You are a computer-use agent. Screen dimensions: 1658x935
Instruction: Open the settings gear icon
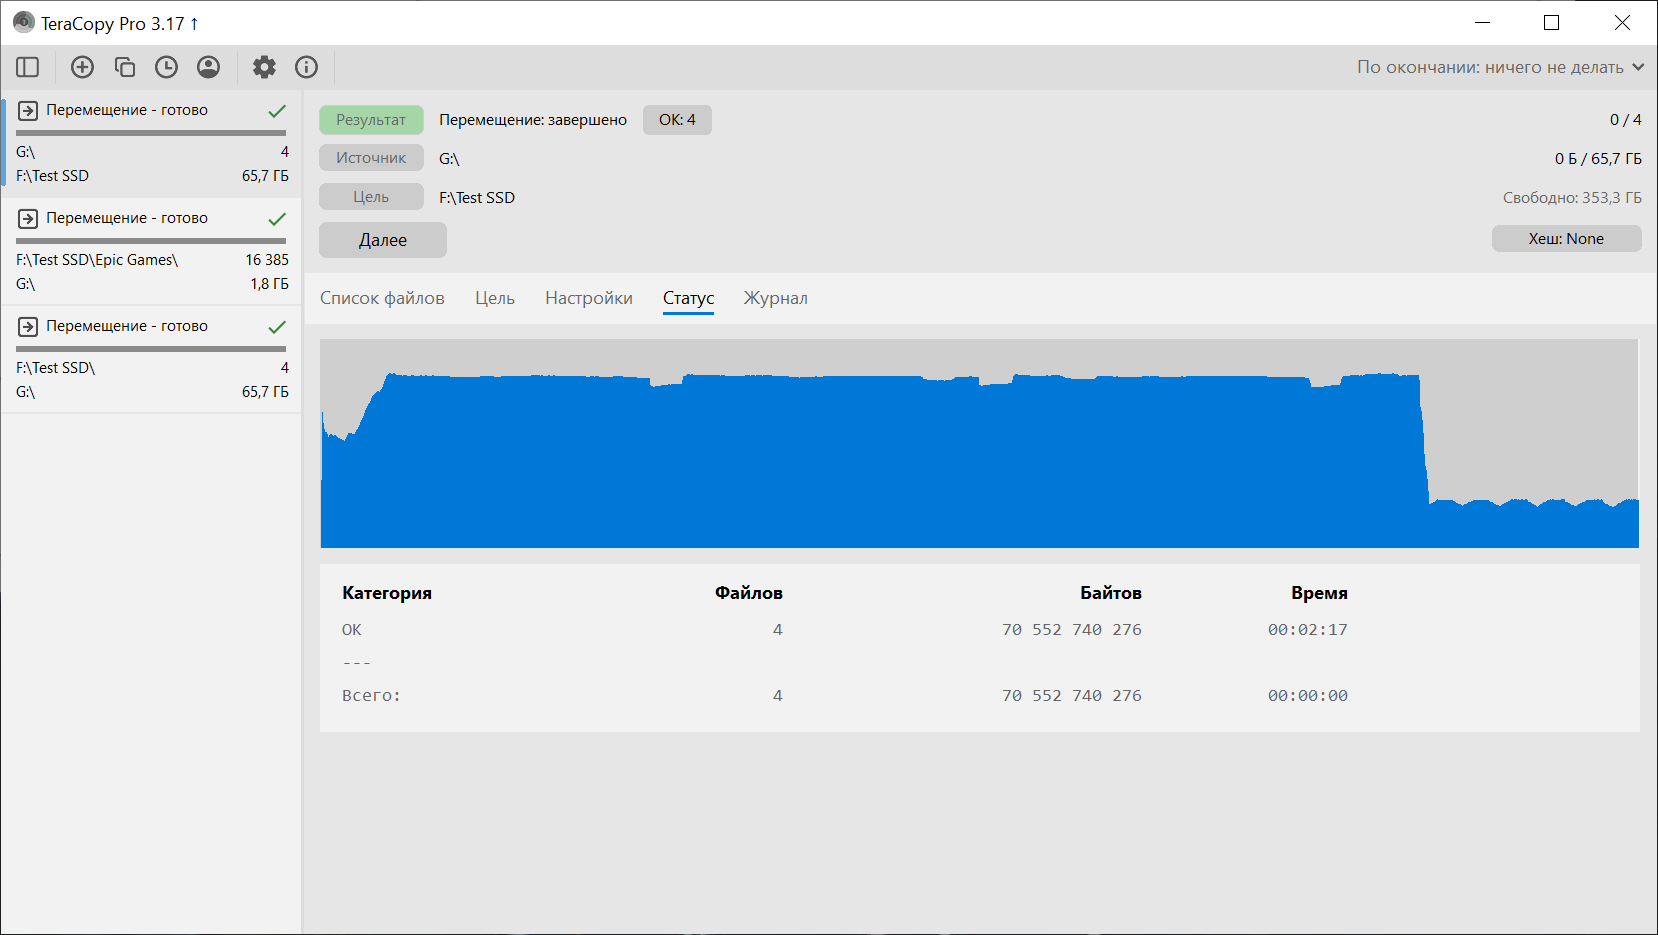coord(264,67)
